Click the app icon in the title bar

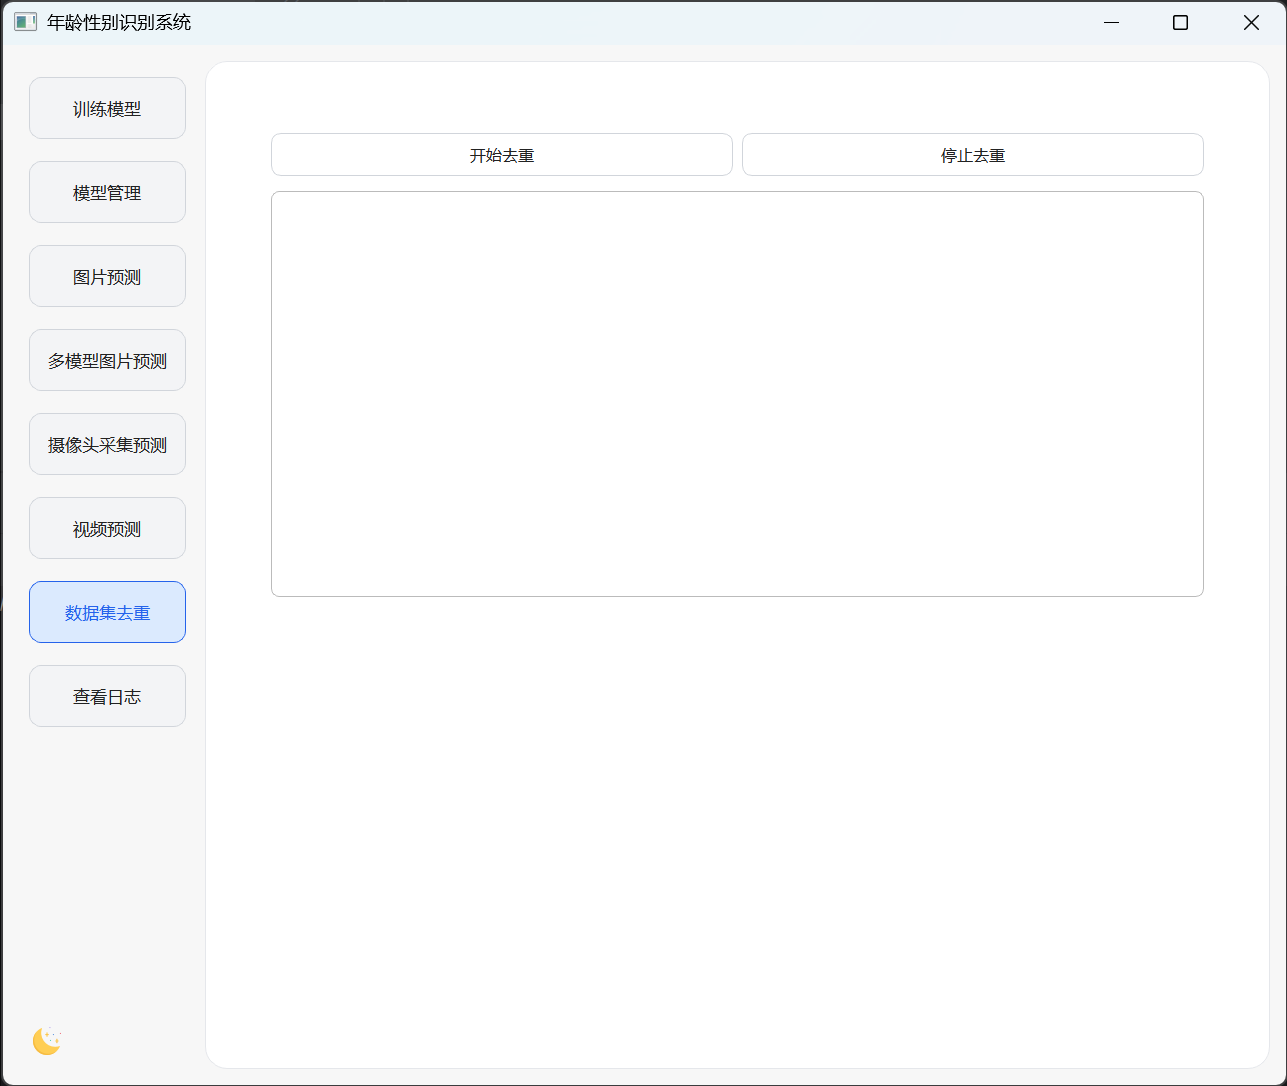tap(25, 22)
